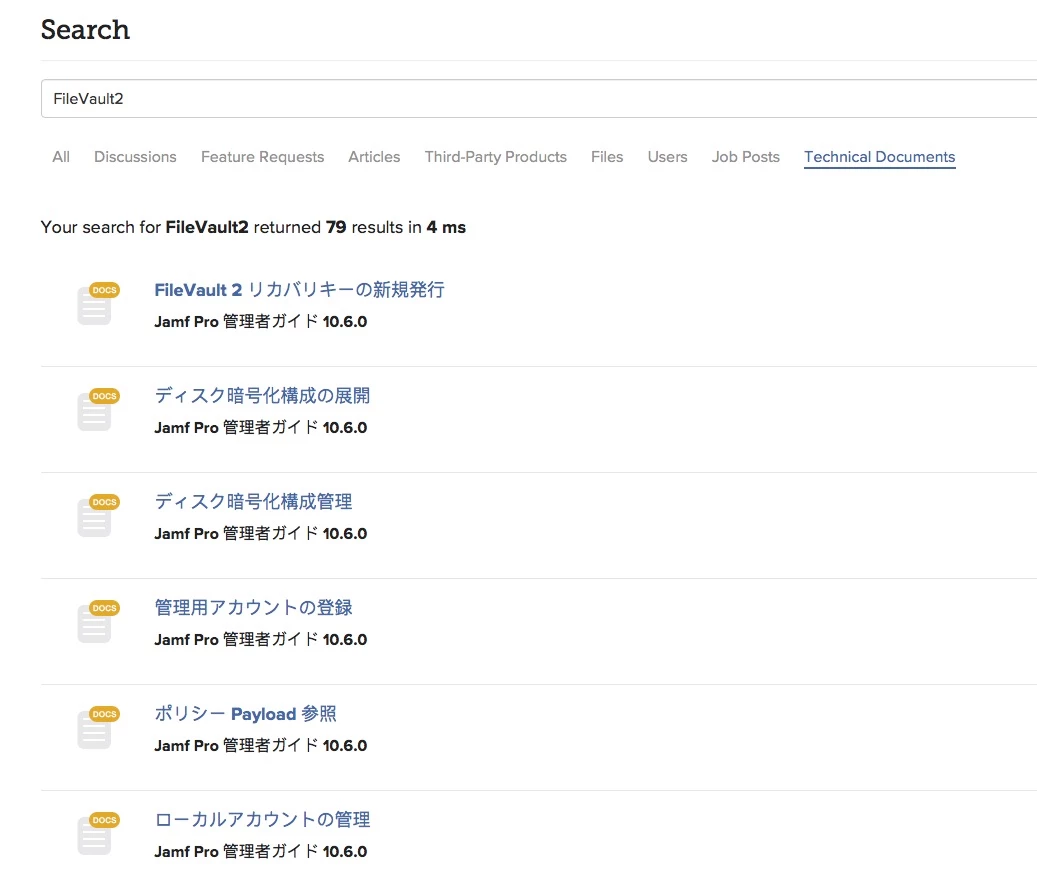Screen dimensions: 1037x893
Task: Open ポリシー Payload 参照 result link
Action: coord(245,714)
